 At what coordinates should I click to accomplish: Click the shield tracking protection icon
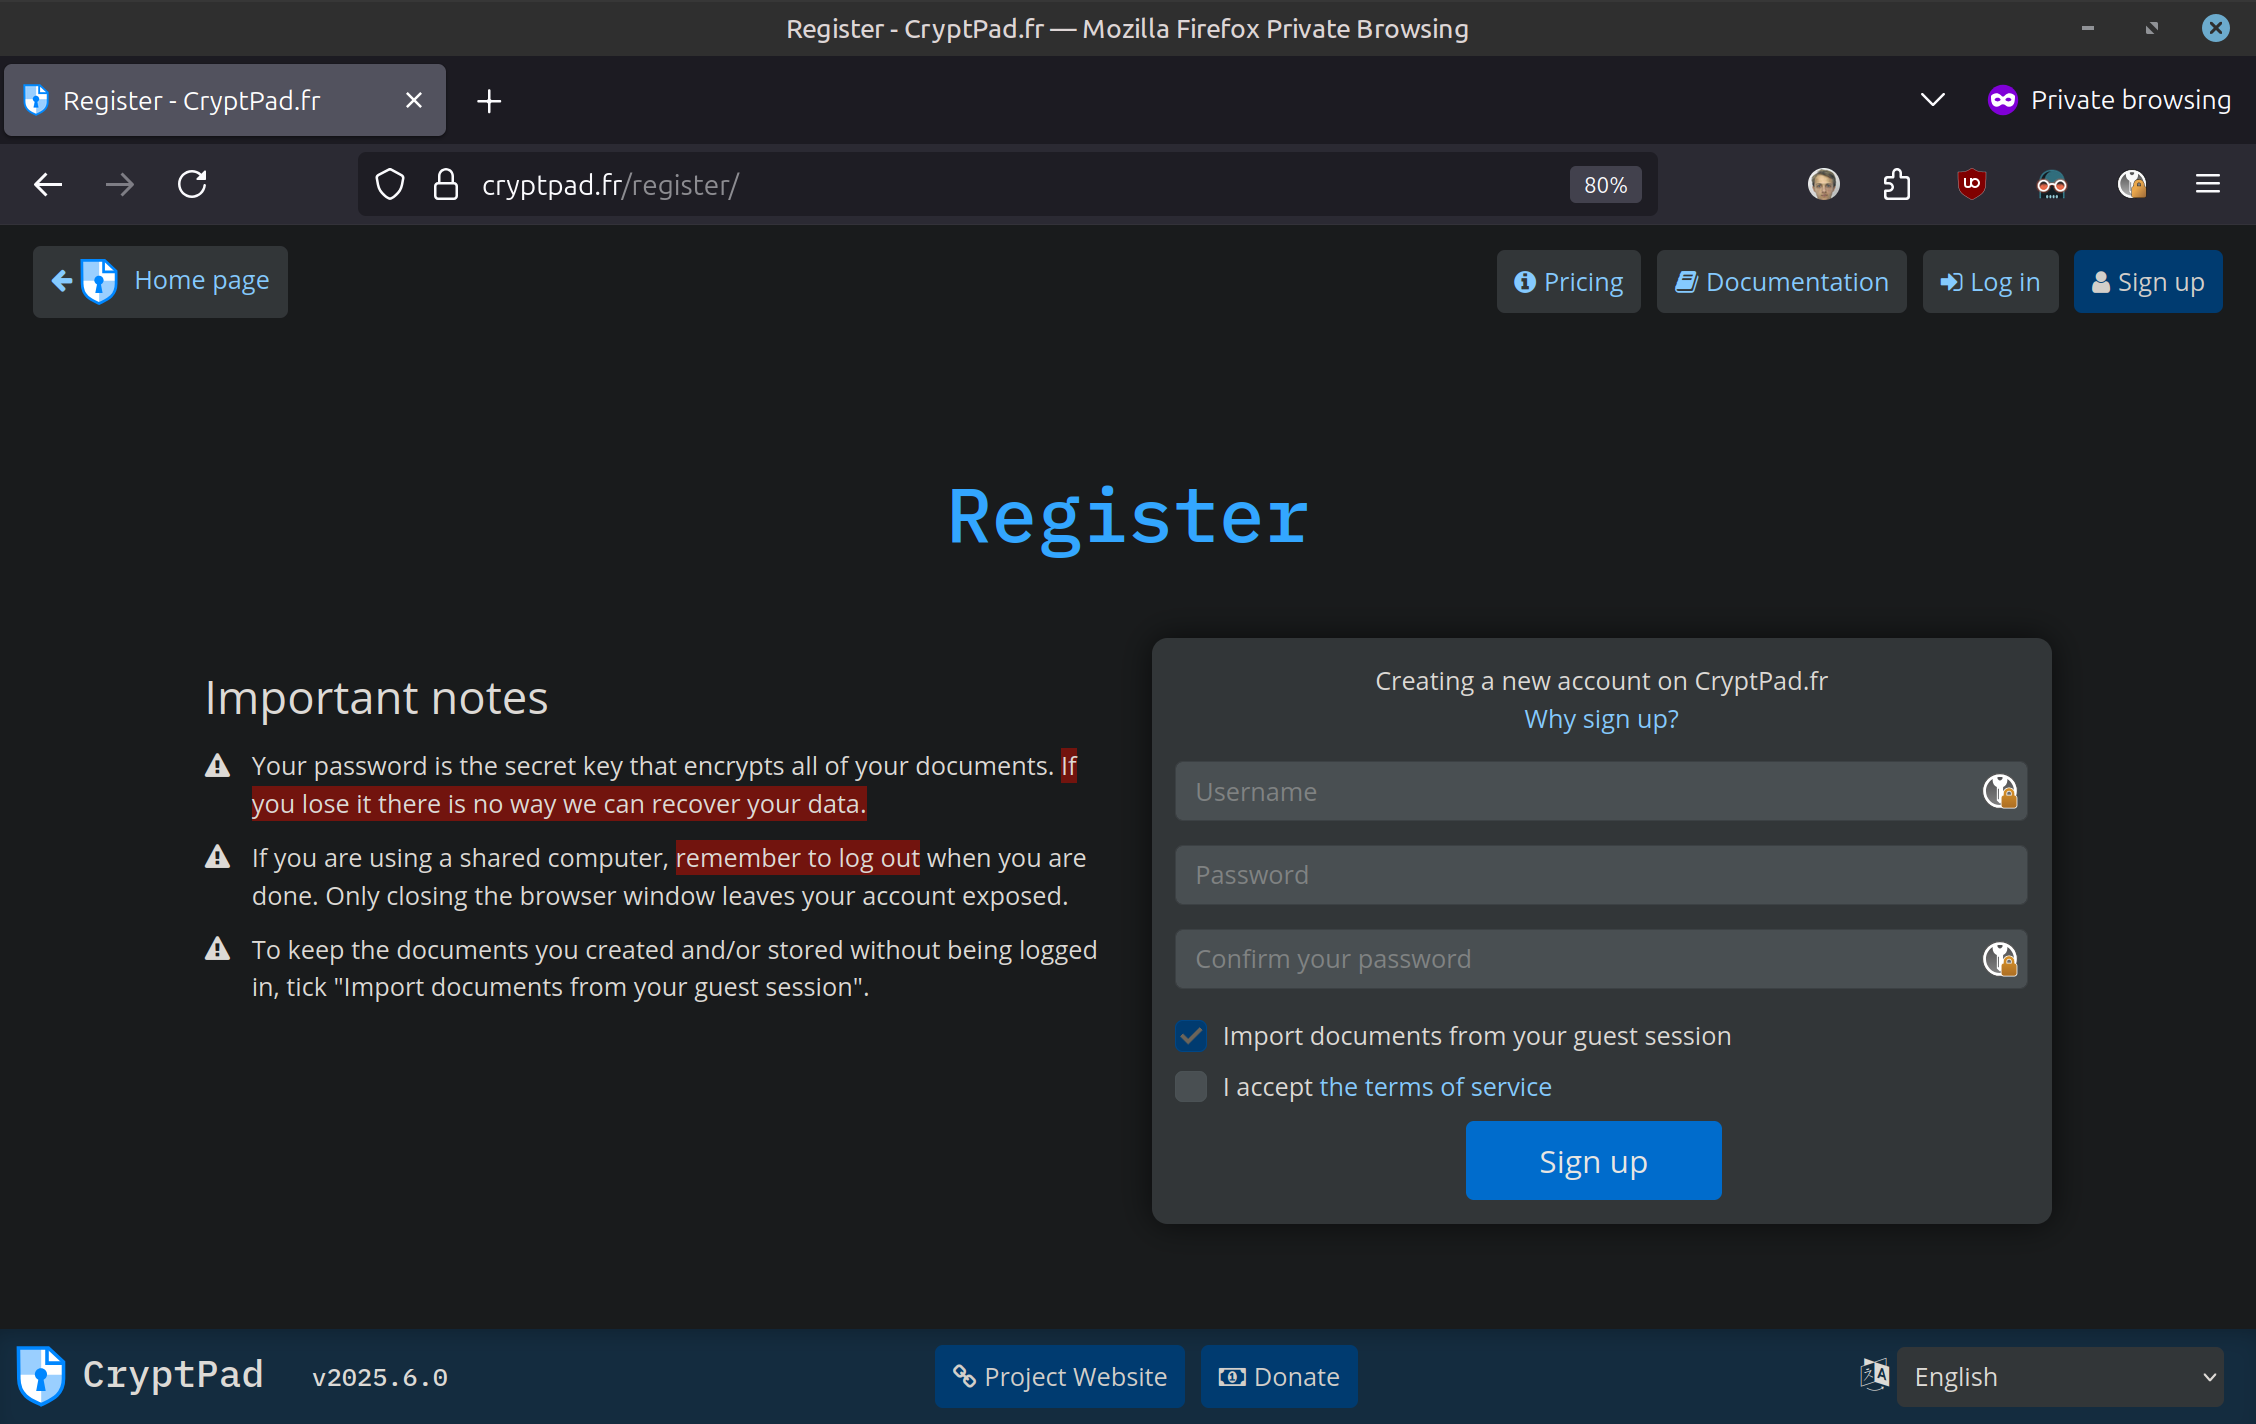[x=390, y=185]
